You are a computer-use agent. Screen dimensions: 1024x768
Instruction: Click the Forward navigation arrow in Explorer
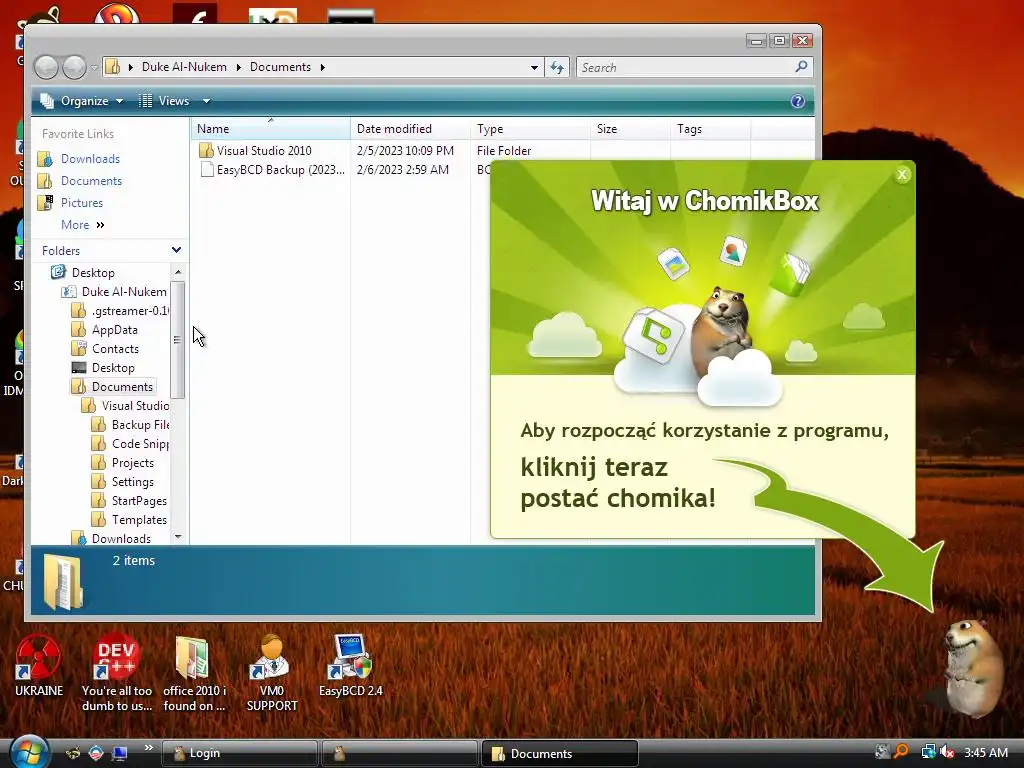tap(74, 67)
